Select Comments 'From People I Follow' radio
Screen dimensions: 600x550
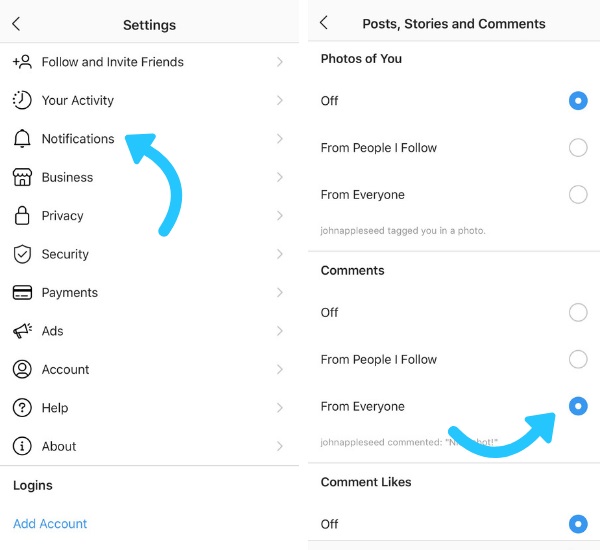click(x=578, y=360)
